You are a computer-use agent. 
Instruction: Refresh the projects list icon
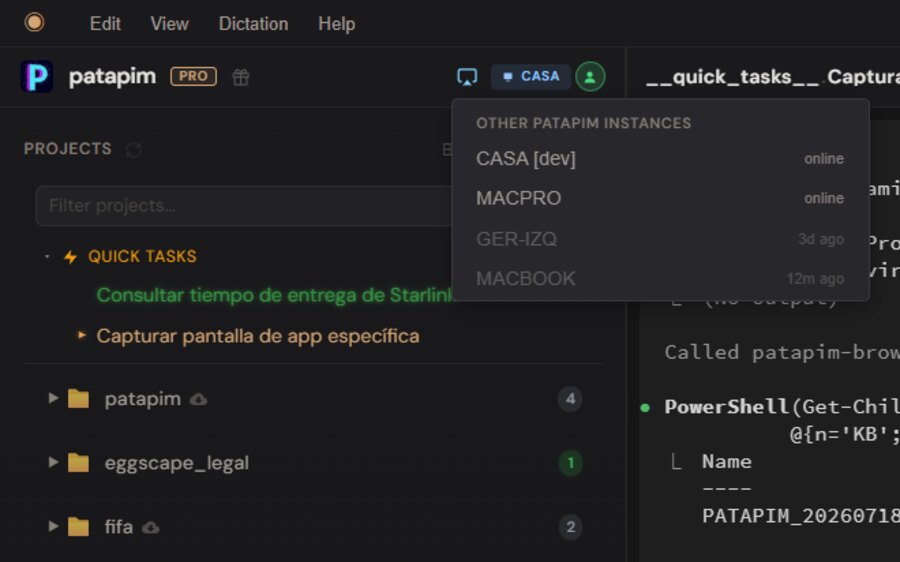tap(134, 150)
